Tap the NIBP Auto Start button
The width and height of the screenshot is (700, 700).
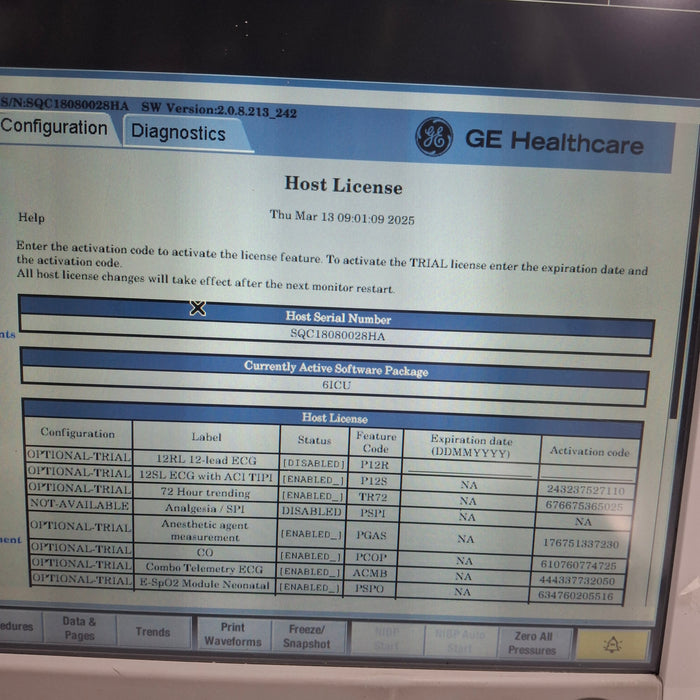tap(460, 641)
